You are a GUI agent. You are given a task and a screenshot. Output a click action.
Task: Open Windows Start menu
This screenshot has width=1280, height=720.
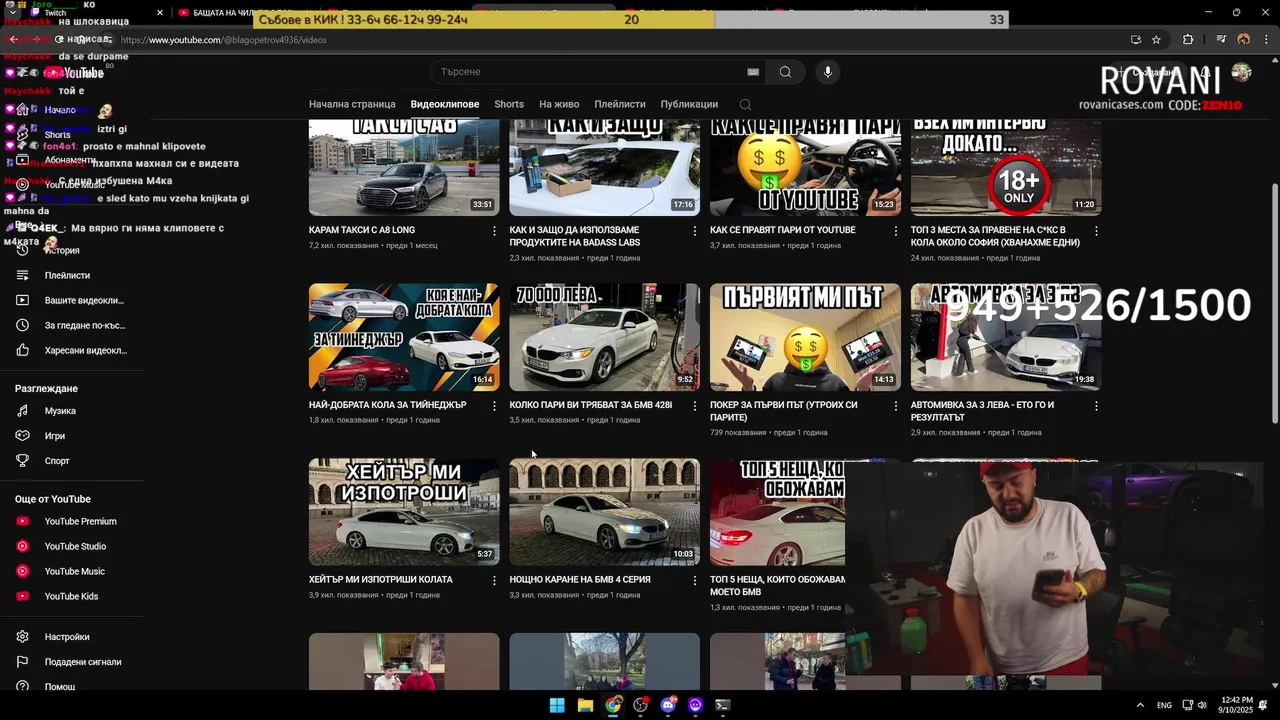click(x=557, y=705)
